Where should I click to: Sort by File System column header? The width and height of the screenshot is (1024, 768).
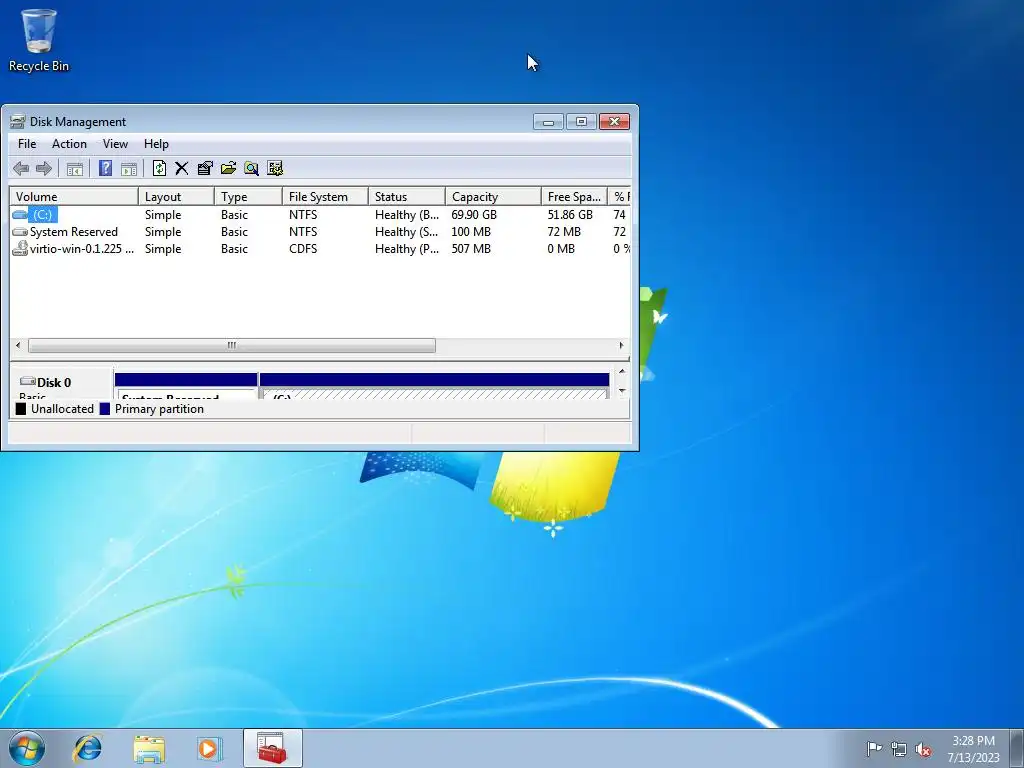[x=325, y=197]
